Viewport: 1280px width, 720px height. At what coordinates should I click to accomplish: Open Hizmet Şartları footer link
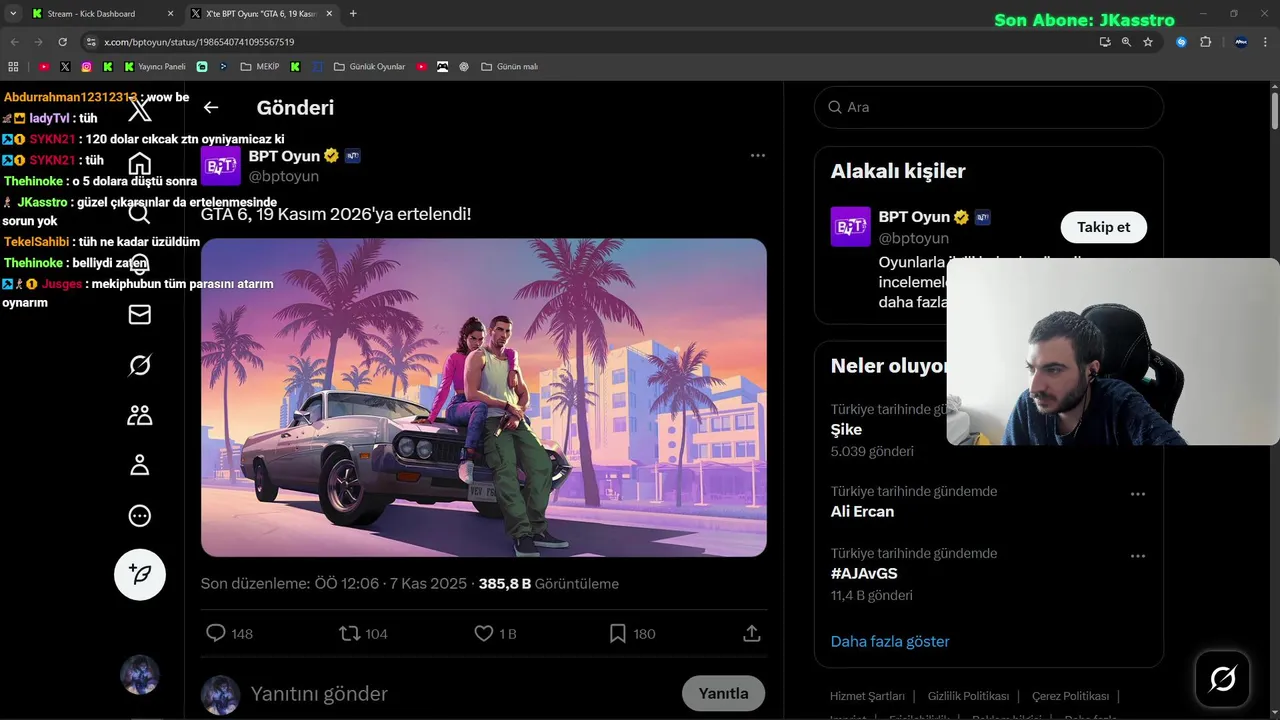click(x=867, y=696)
